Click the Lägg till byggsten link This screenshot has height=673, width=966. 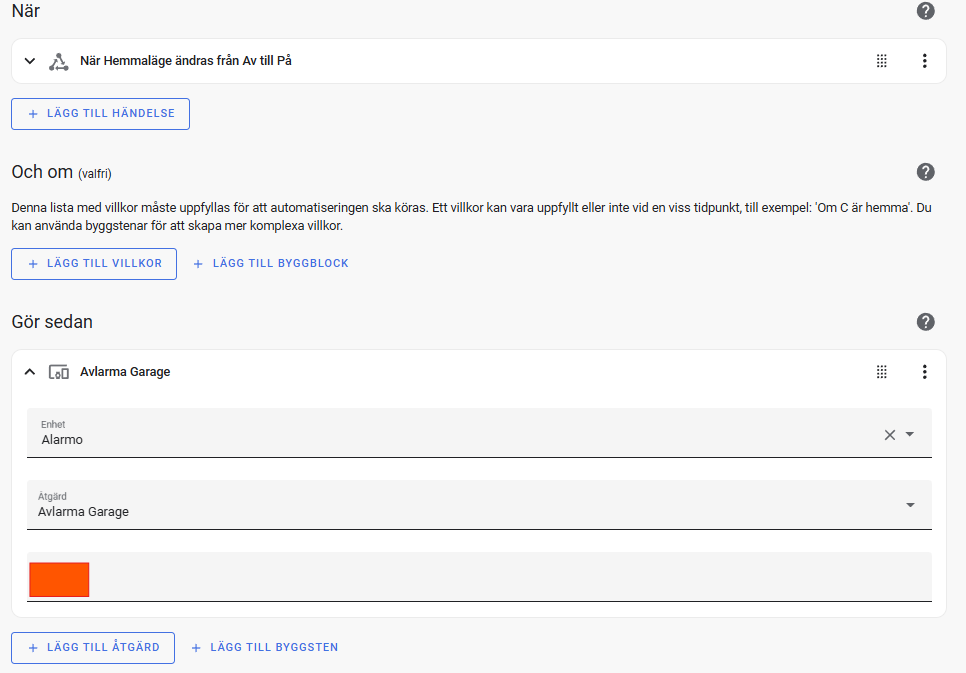coord(265,648)
